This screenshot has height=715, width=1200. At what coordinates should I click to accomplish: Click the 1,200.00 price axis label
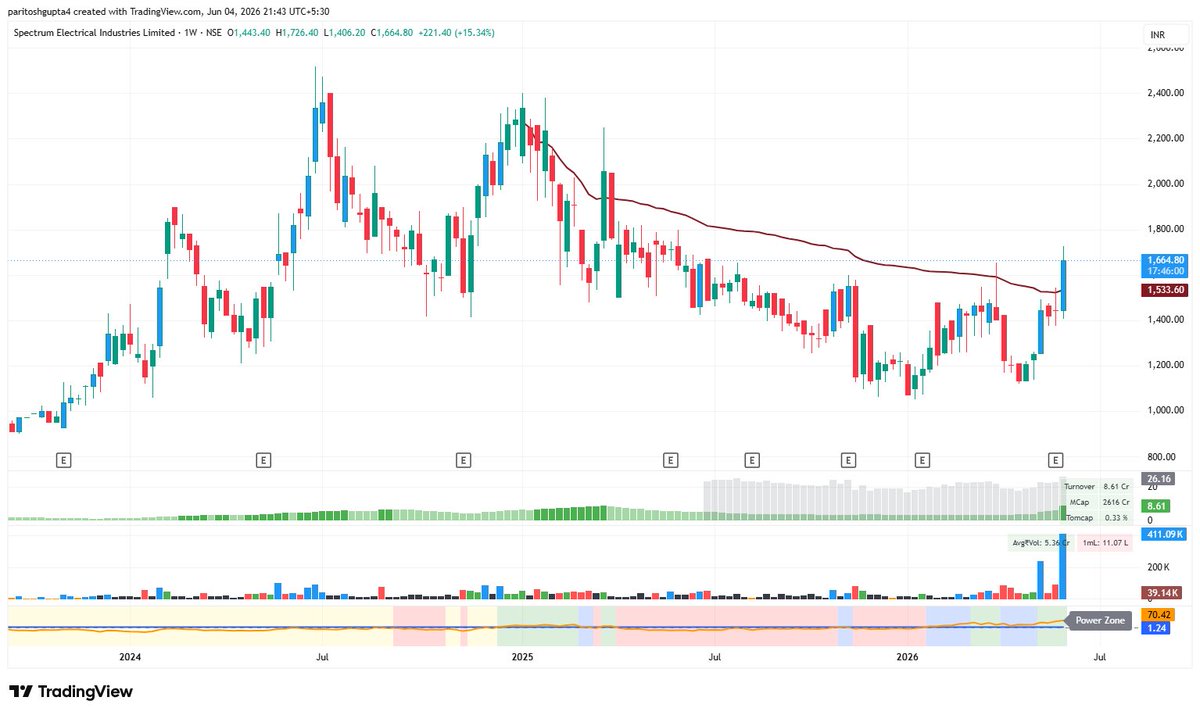[x=1165, y=365]
